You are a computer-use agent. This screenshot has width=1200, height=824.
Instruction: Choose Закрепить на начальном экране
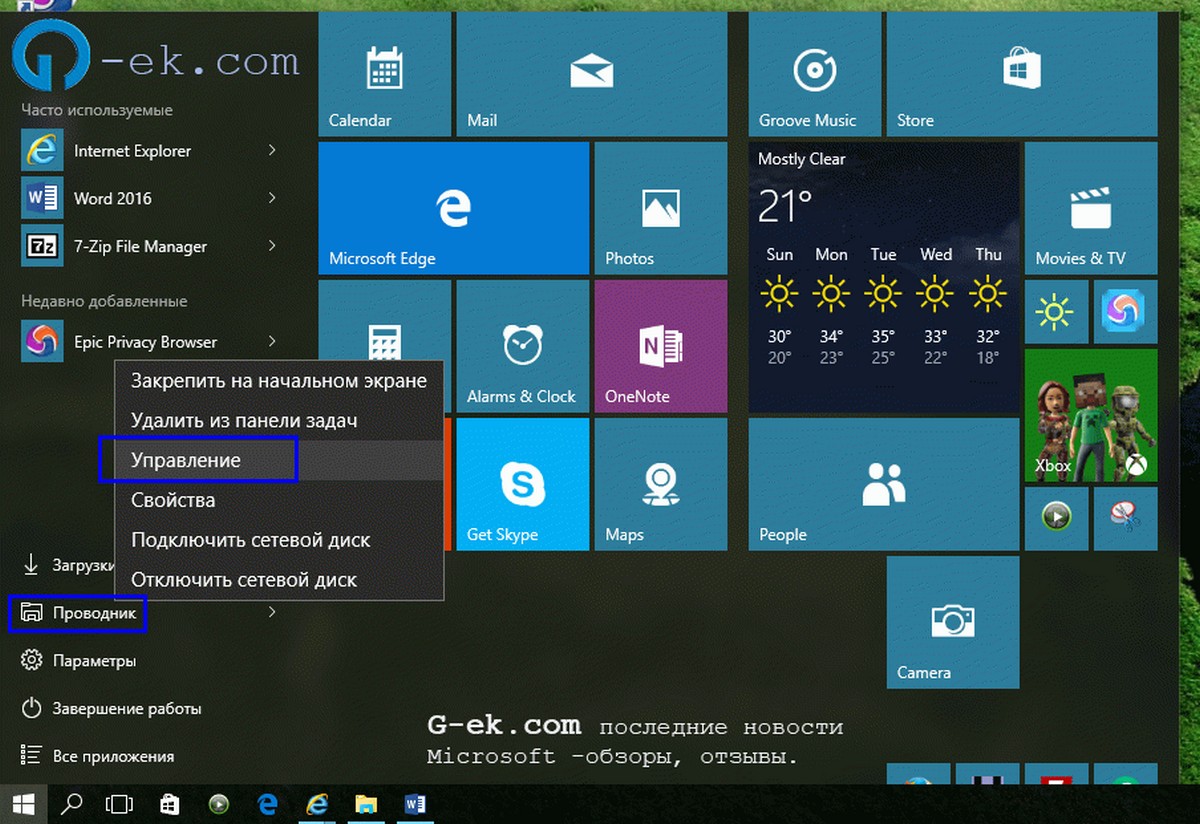279,381
